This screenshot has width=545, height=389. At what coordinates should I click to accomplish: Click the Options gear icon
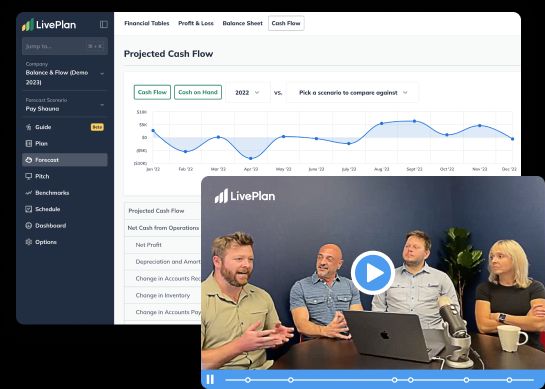29,242
